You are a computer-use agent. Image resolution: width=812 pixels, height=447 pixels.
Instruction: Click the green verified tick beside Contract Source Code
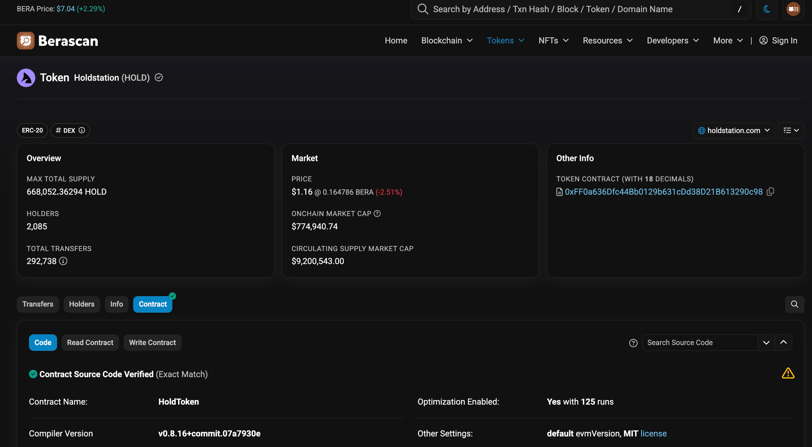(33, 374)
